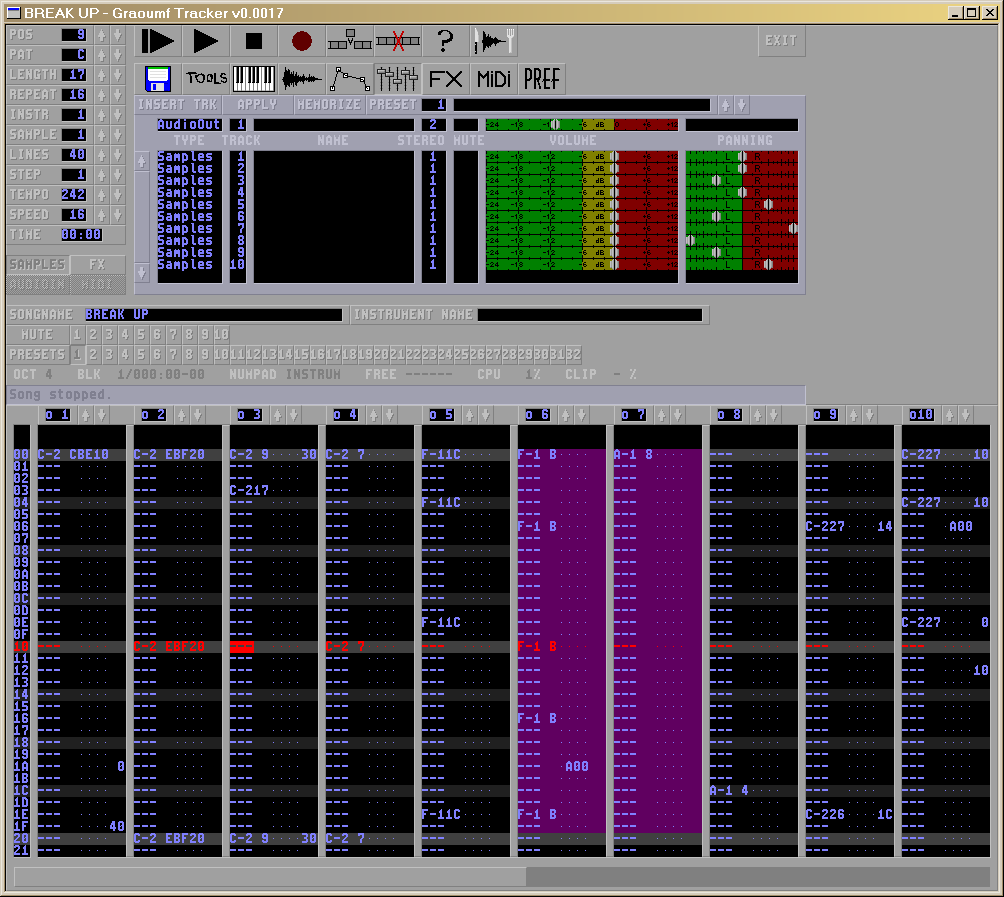
Task: Mute track 5 in MUTE row
Action: pyautogui.click(x=141, y=334)
